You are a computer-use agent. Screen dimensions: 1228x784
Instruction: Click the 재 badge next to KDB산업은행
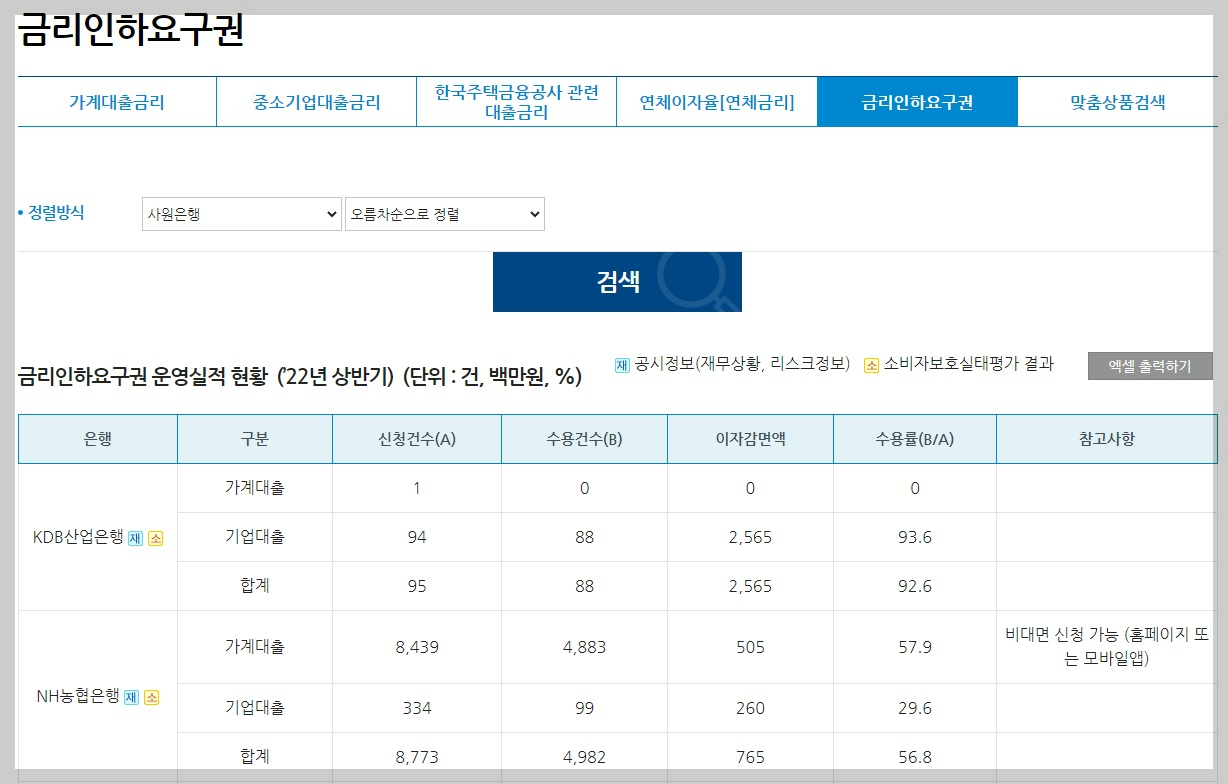[135, 537]
